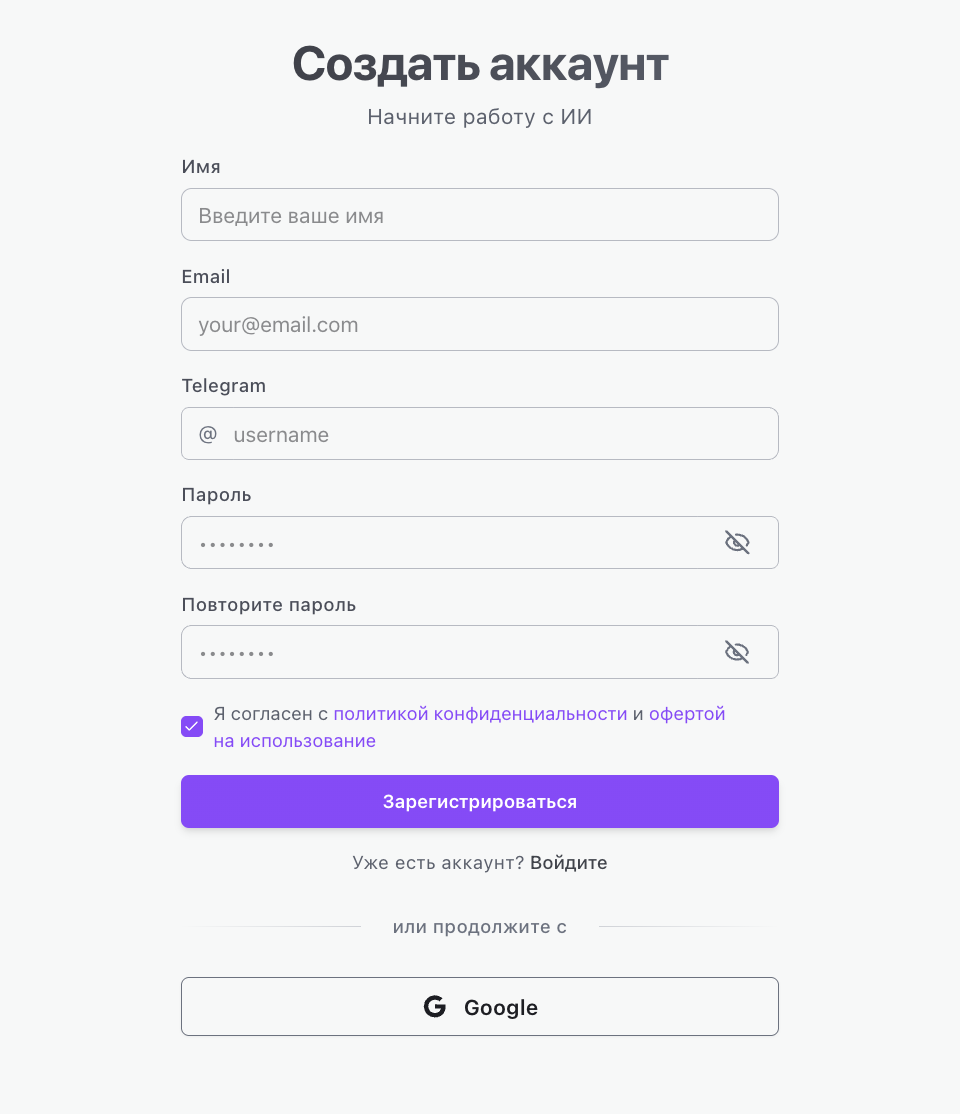Click the Telegram field label

point(224,385)
